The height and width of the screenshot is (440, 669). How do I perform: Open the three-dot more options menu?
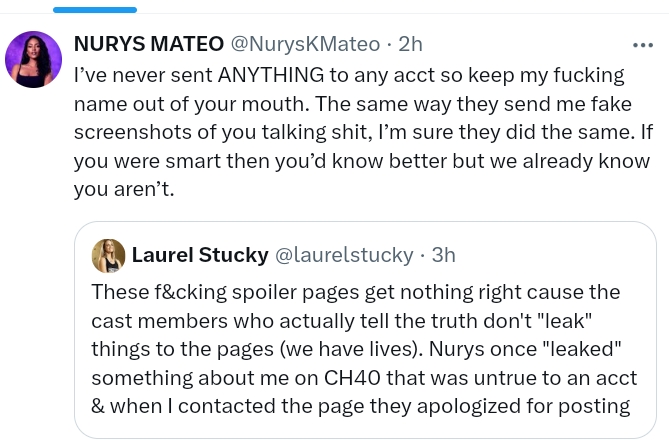click(x=643, y=45)
